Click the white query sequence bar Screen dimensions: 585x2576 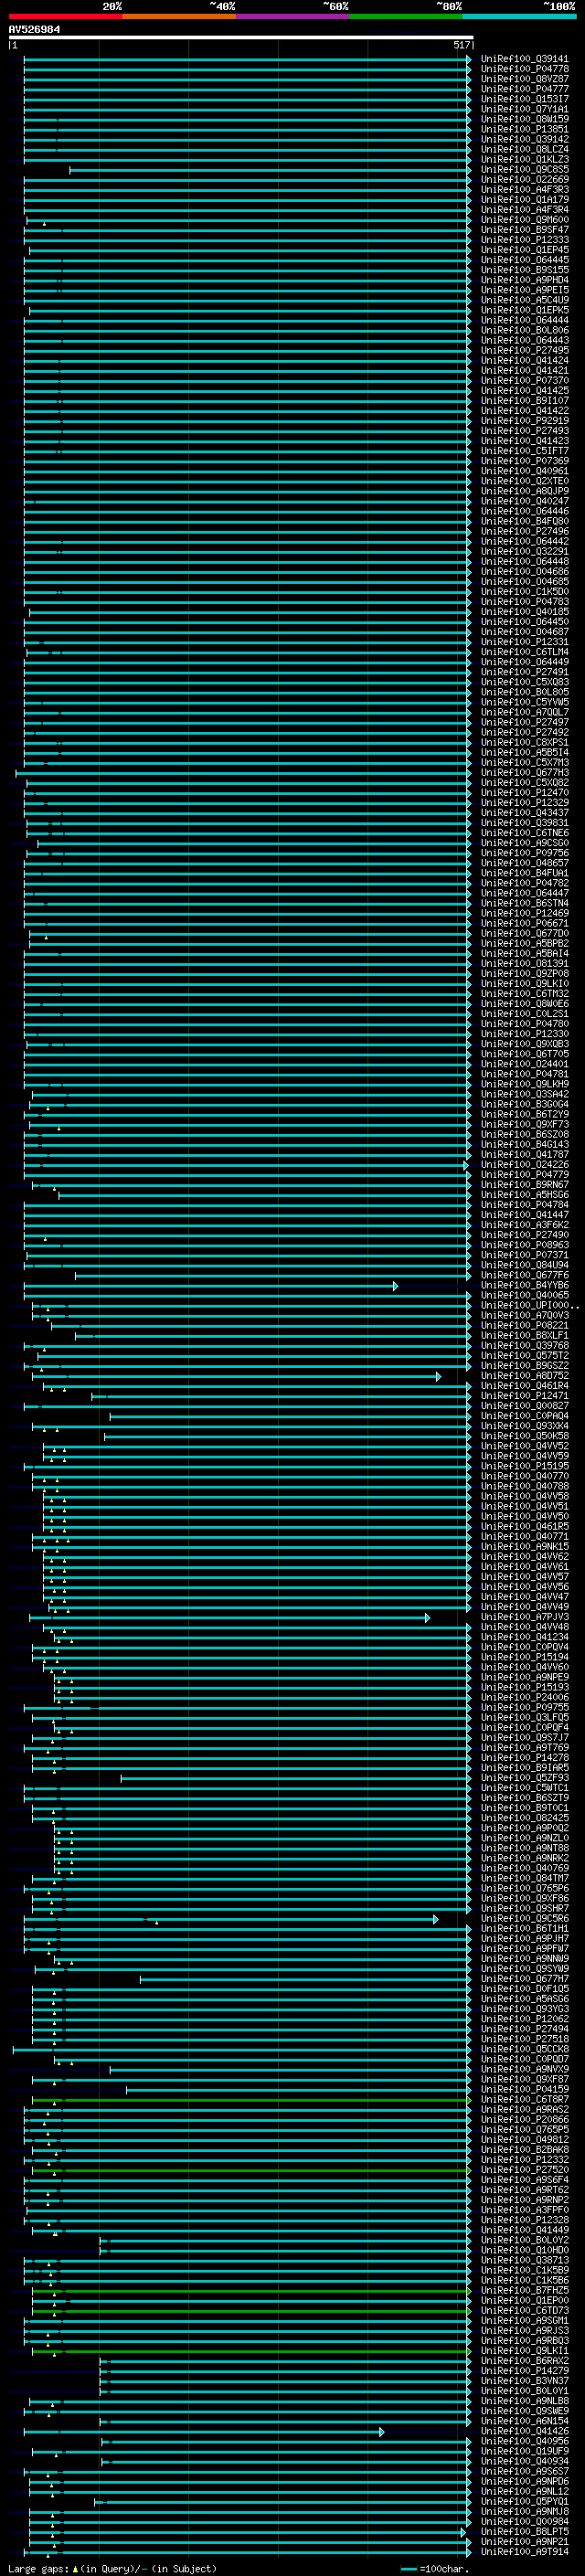pyautogui.click(x=241, y=38)
